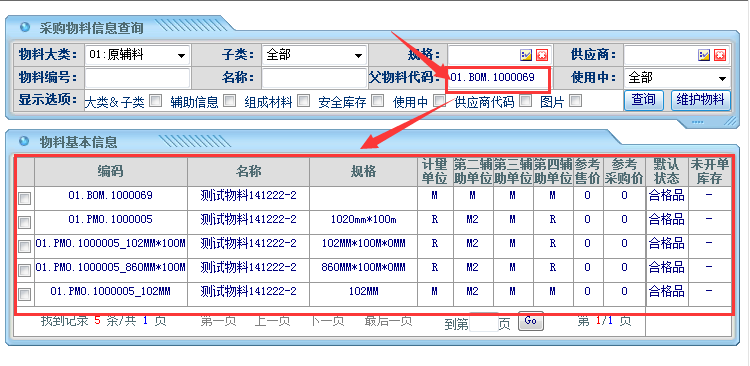Viewport: 750px width, 366px height.
Task: Clear the 规格 field with red icon
Action: (x=541, y=55)
